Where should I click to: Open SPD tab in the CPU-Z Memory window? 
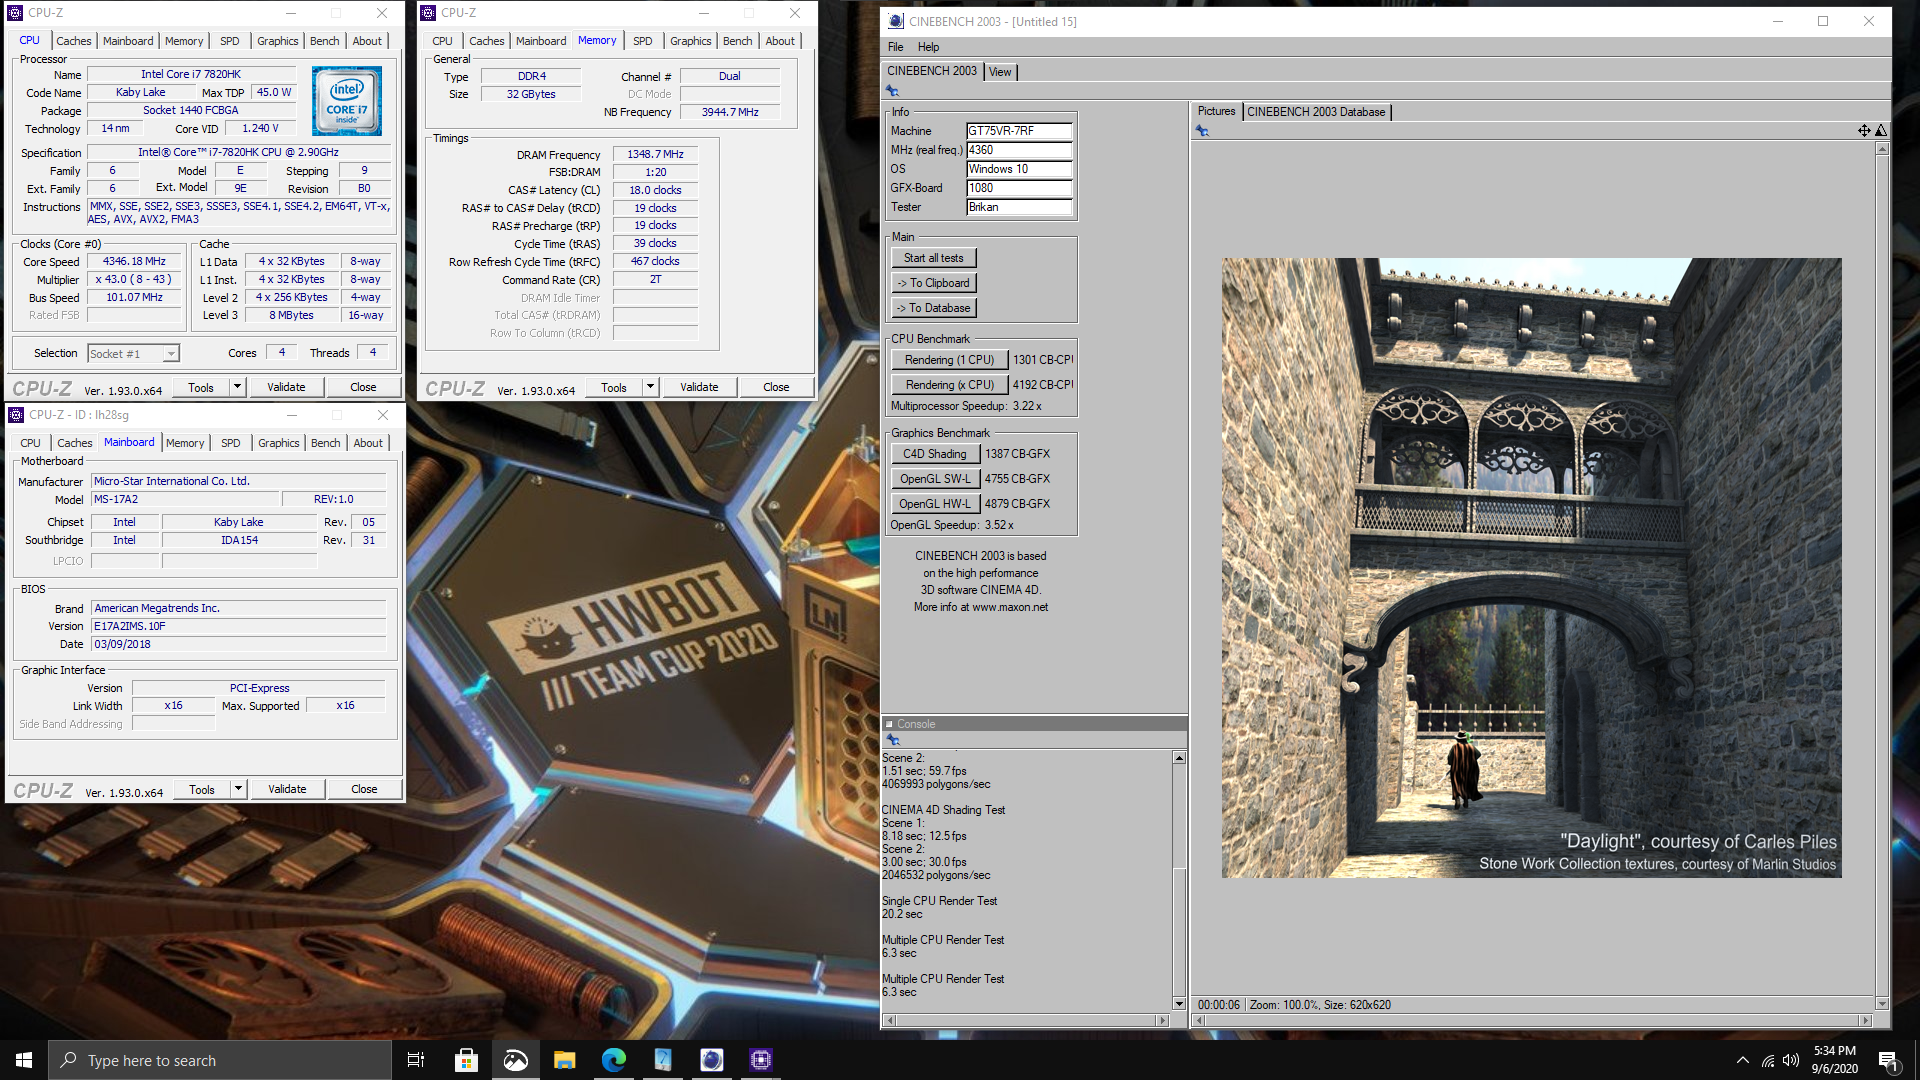pos(642,41)
